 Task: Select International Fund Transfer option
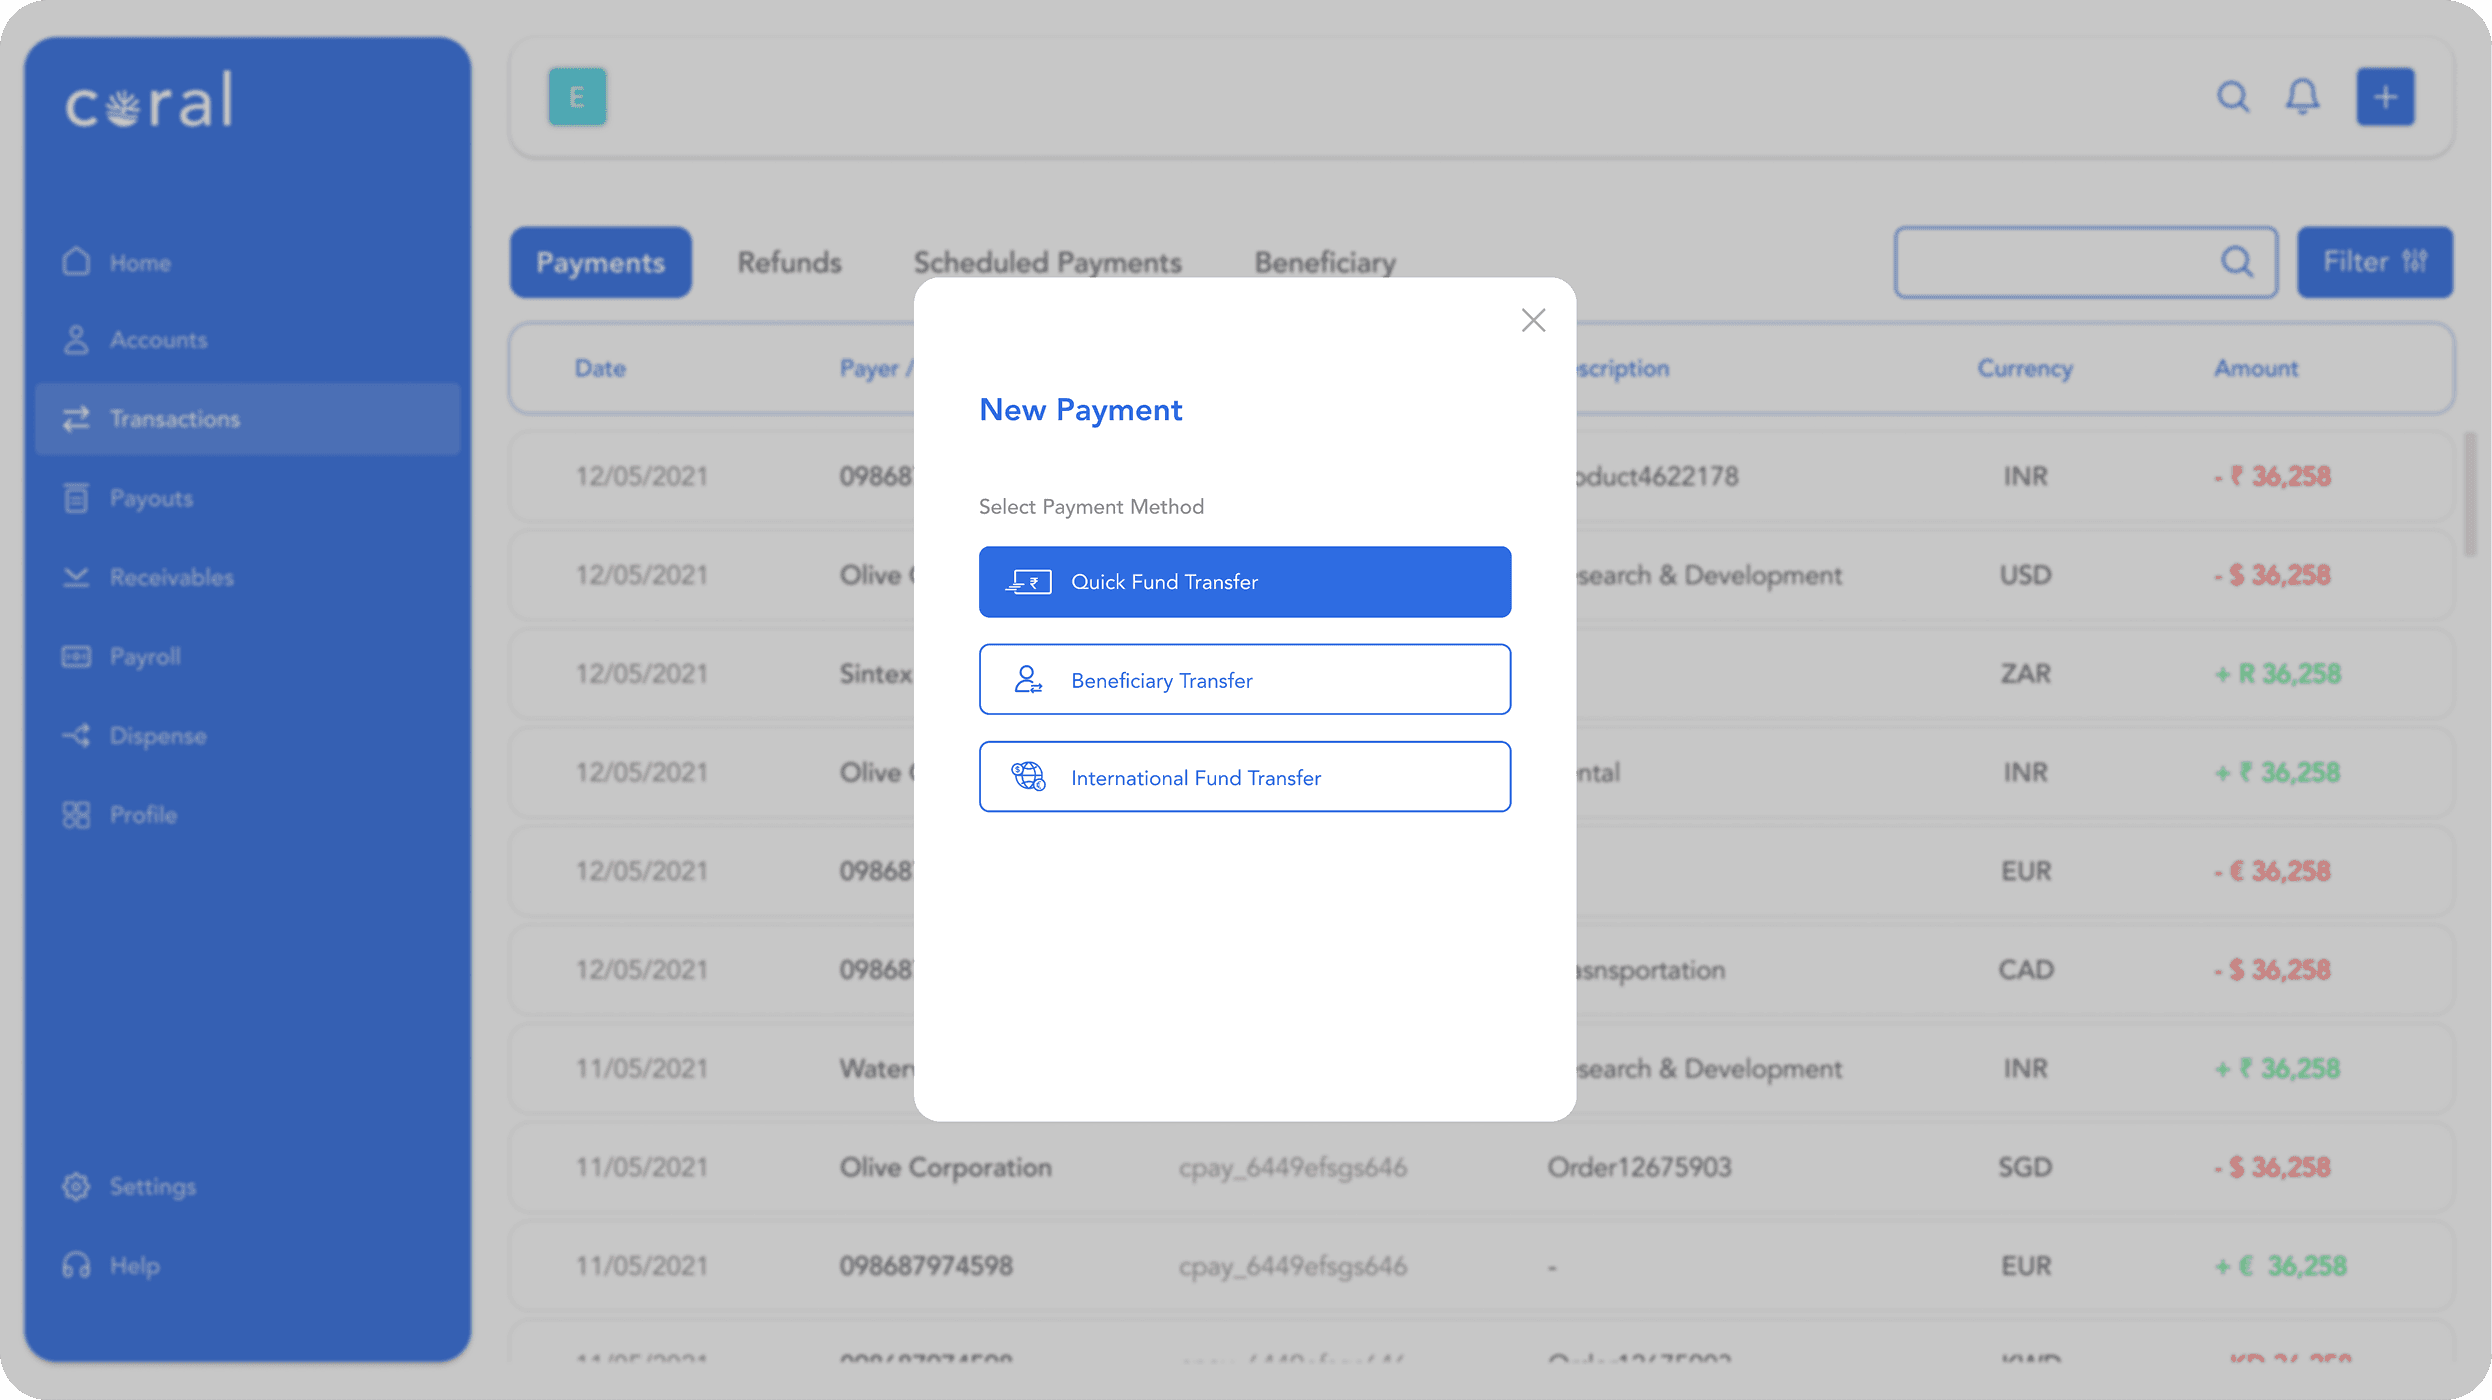click(1244, 777)
